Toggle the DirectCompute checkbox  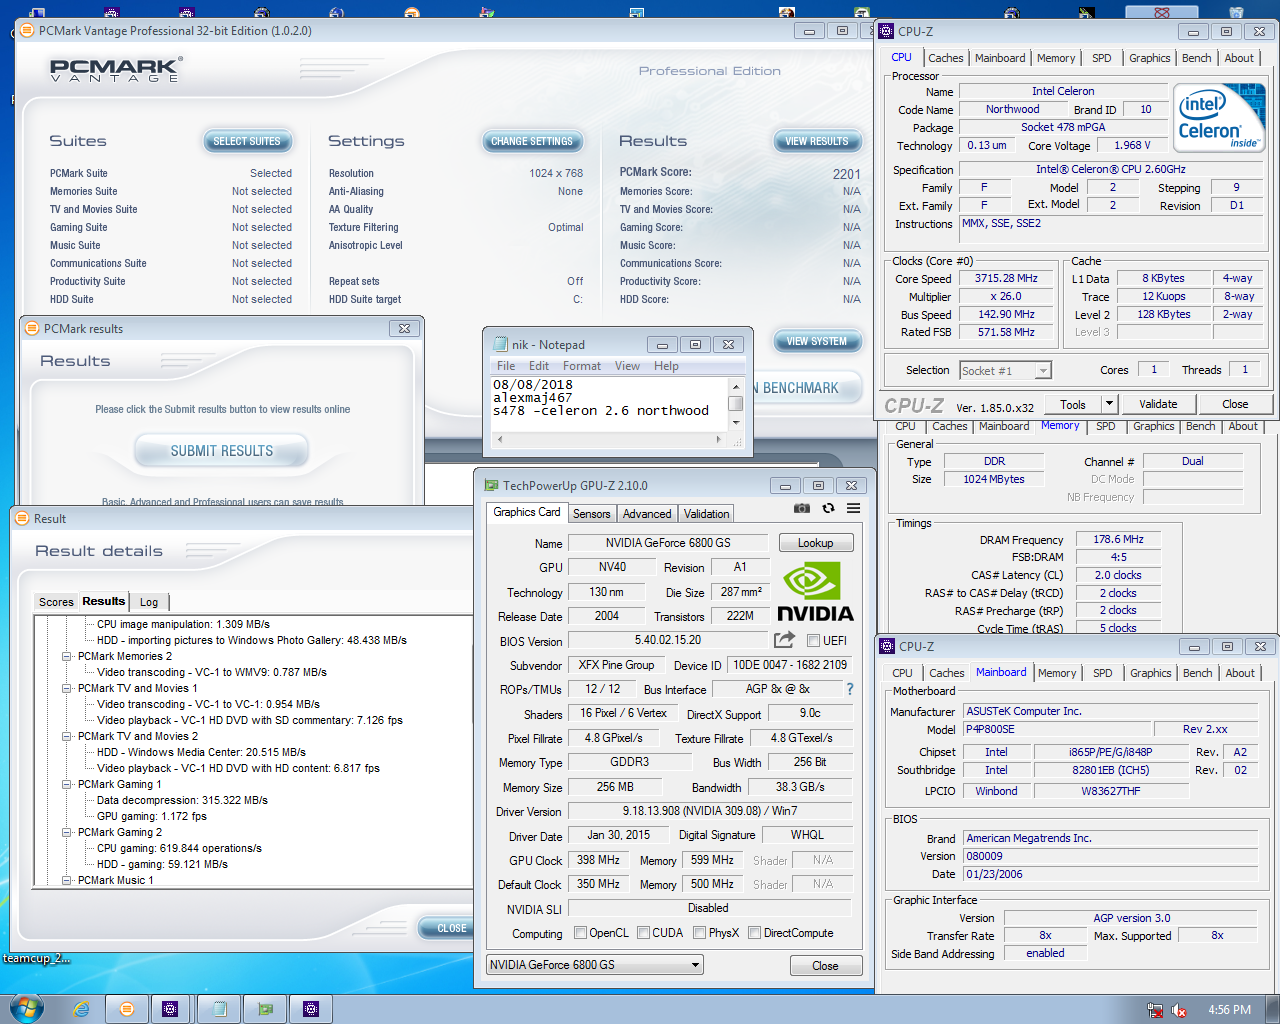(x=755, y=933)
